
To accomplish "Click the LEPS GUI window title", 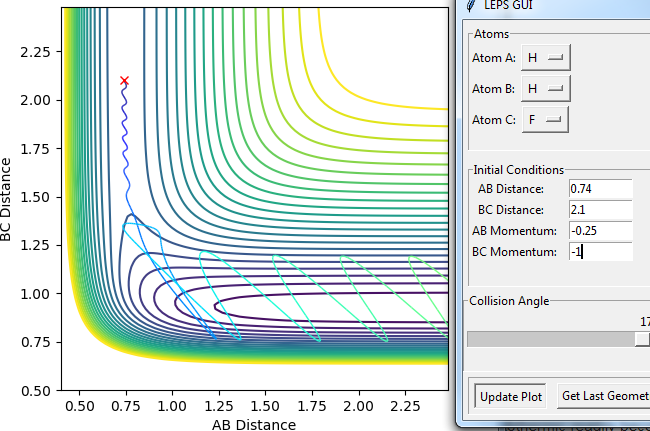I will pyautogui.click(x=508, y=5).
